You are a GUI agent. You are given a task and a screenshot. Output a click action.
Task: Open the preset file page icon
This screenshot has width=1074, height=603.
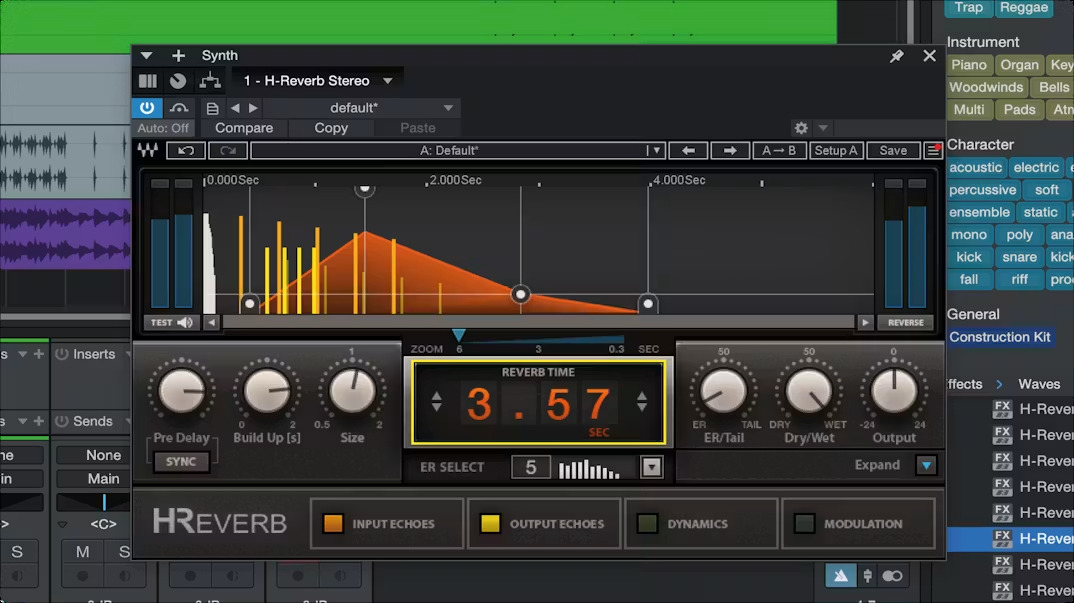(x=212, y=108)
